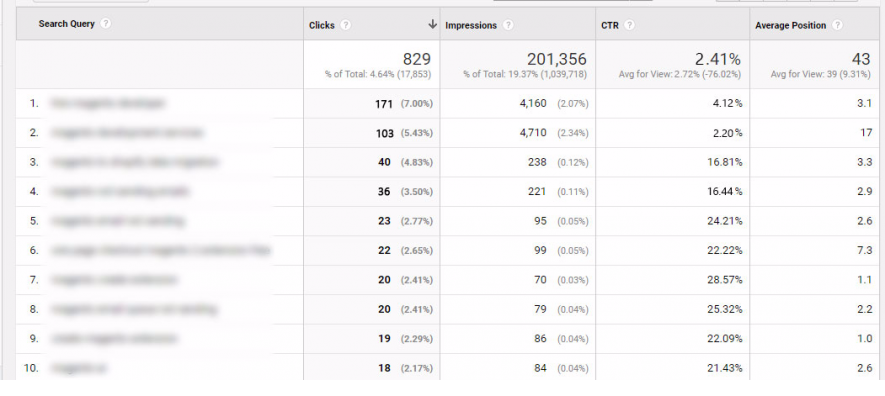Open third search query with 40 clicks

134,162
